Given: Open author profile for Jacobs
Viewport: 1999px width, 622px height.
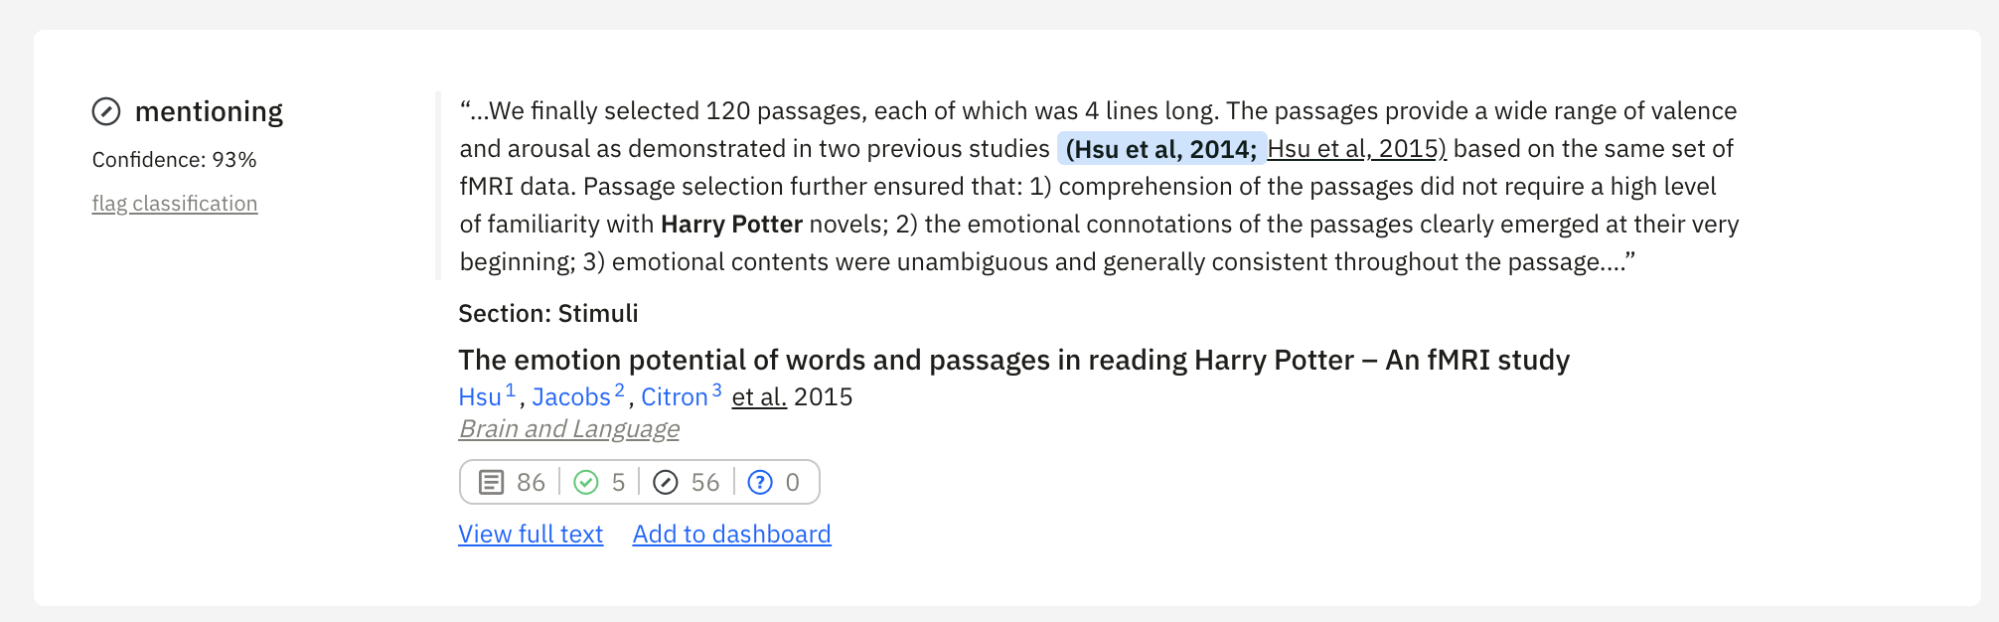Looking at the screenshot, I should 572,397.
